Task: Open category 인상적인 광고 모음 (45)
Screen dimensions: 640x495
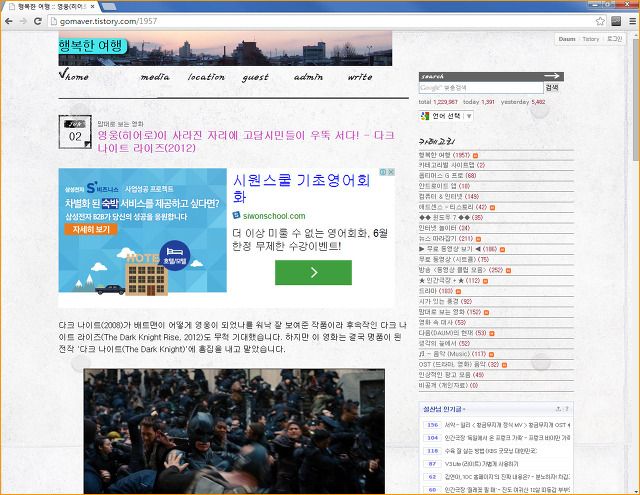Action: pyautogui.click(x=451, y=375)
